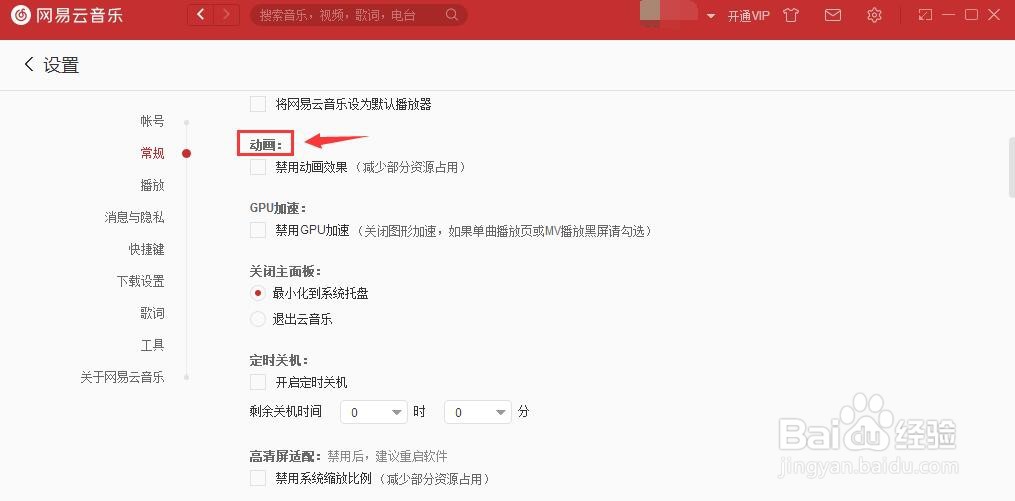Go to 常规 settings section
Image resolution: width=1015 pixels, height=501 pixels.
[152, 153]
